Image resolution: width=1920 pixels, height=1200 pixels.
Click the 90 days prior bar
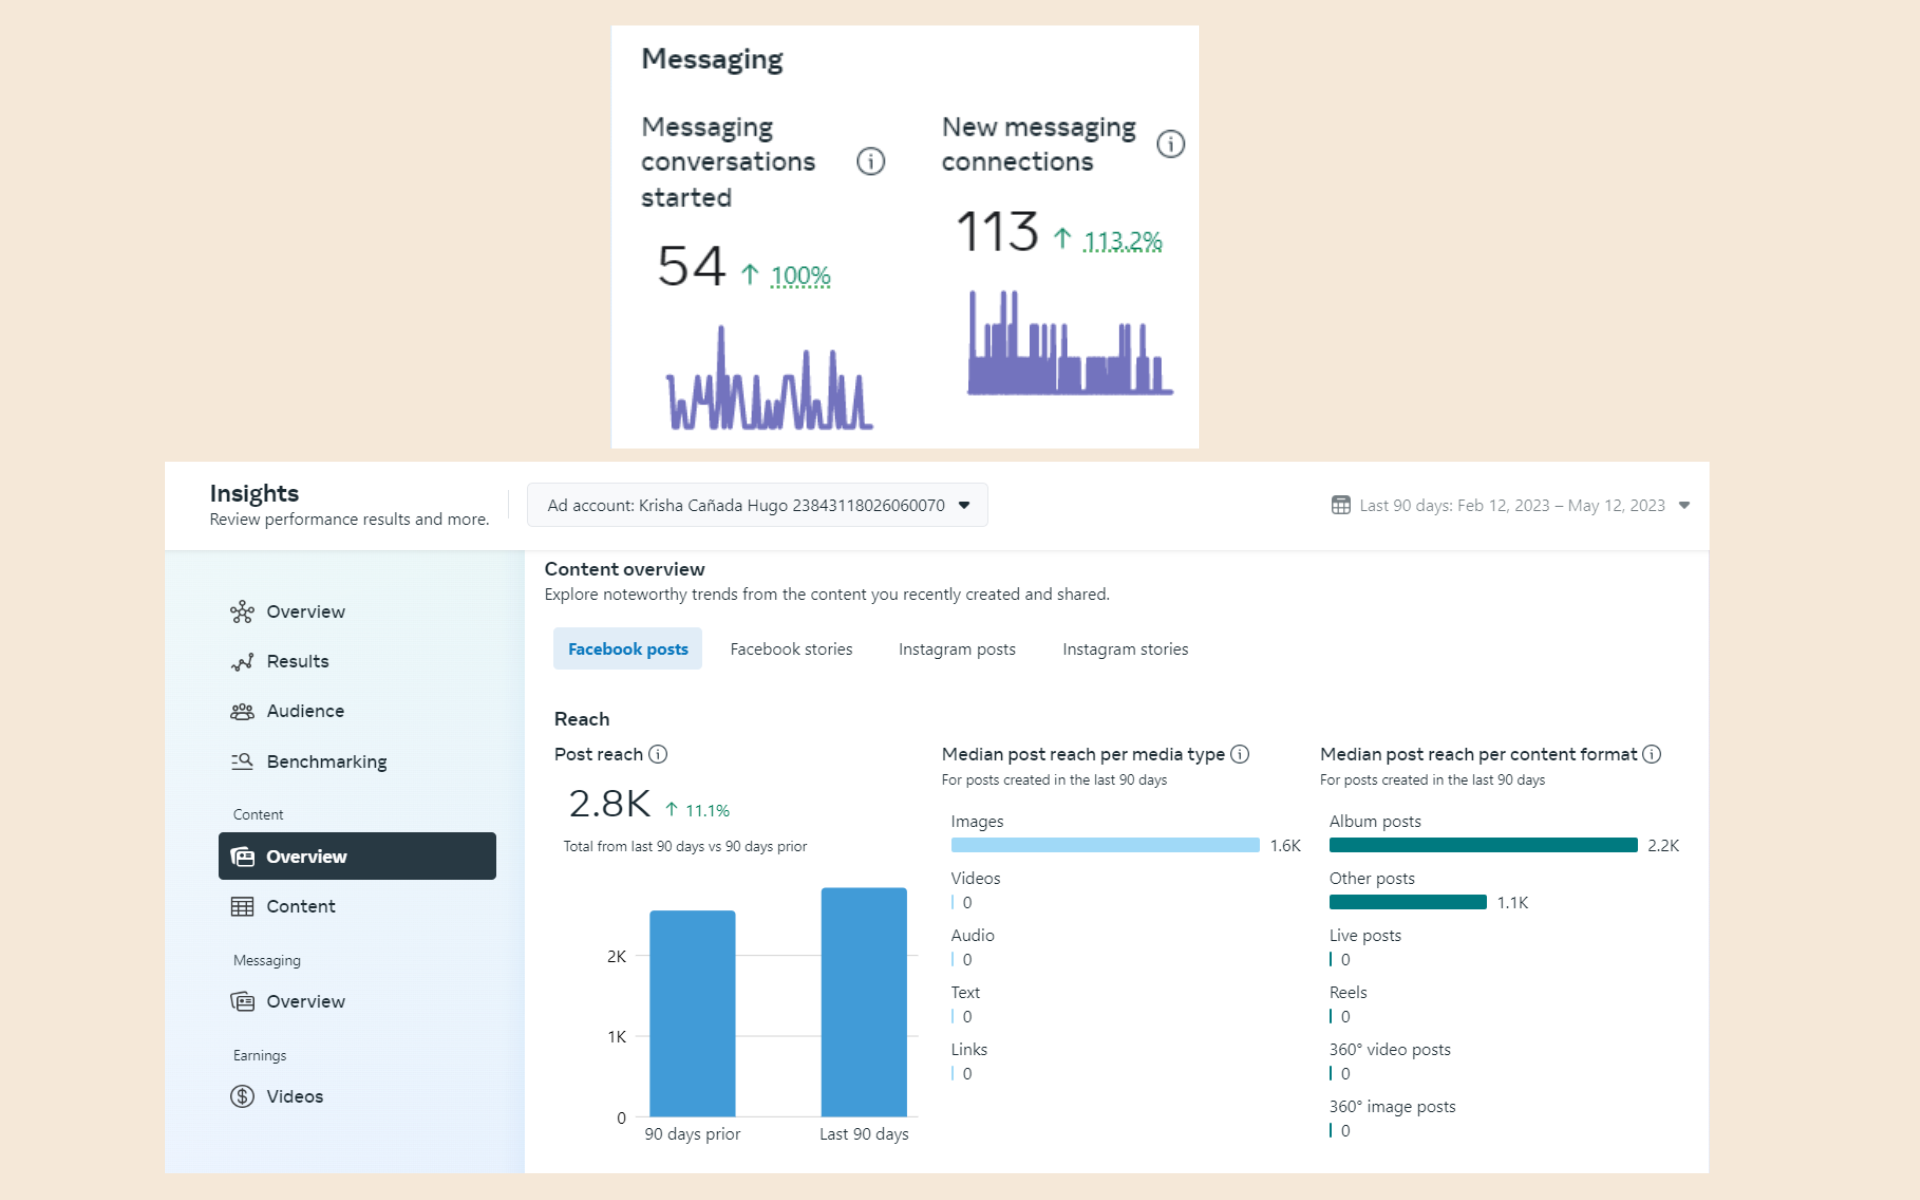(x=692, y=1013)
